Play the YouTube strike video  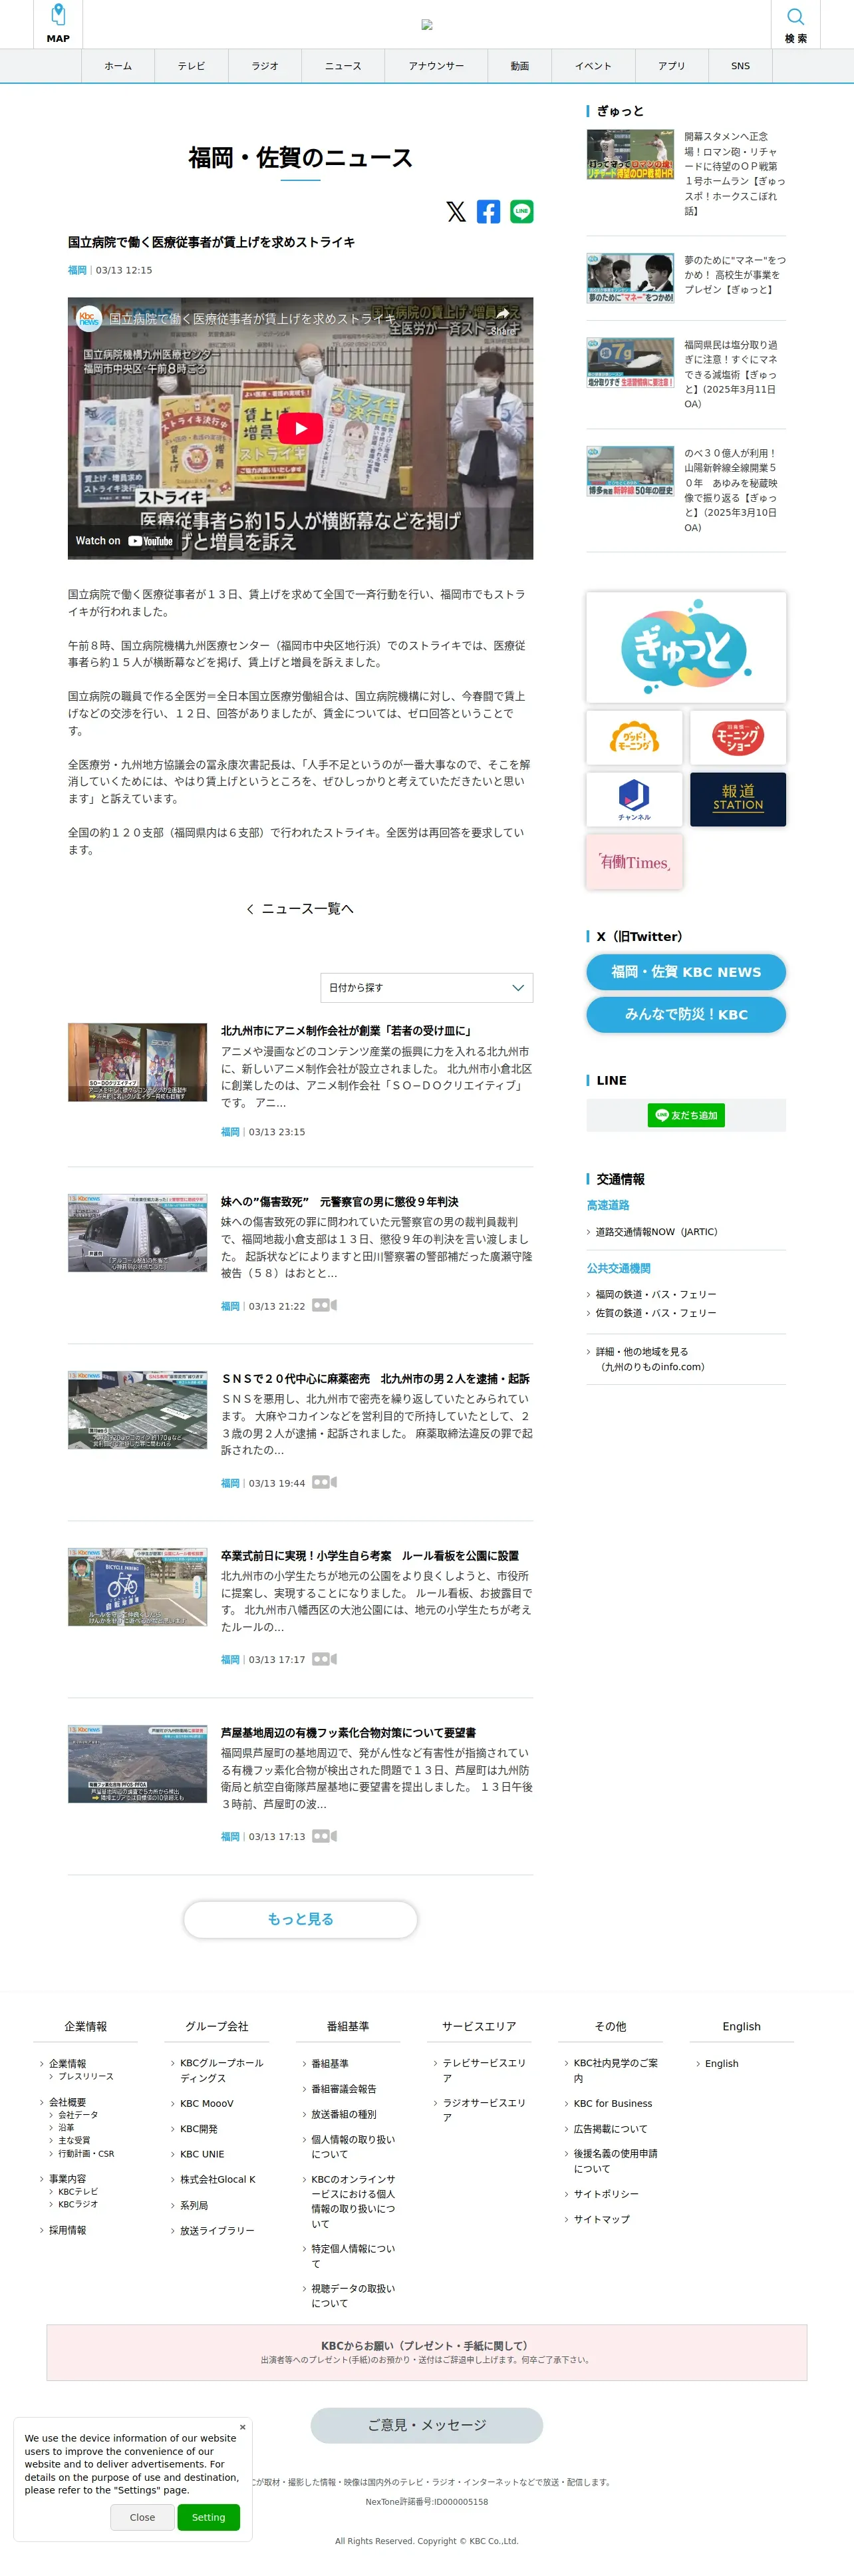[300, 428]
